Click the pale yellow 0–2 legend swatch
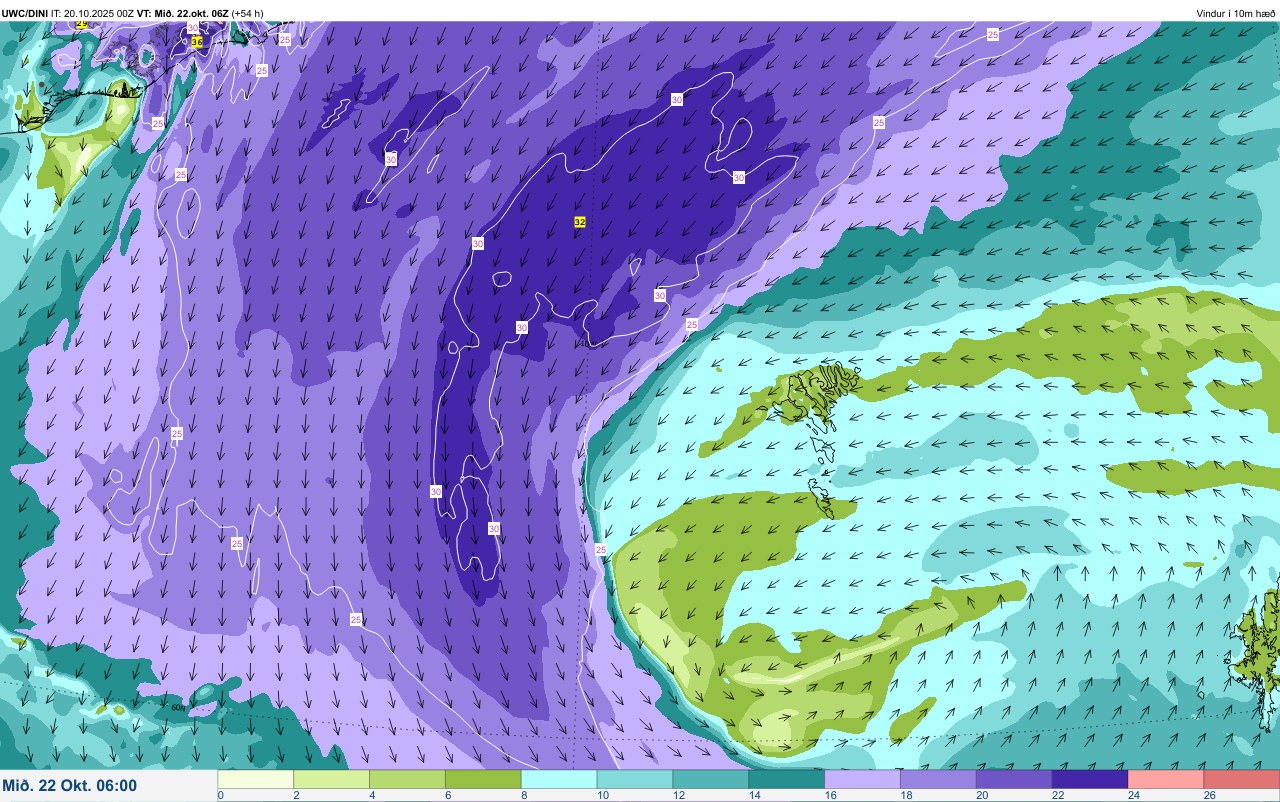The width and height of the screenshot is (1280, 802). (x=255, y=779)
